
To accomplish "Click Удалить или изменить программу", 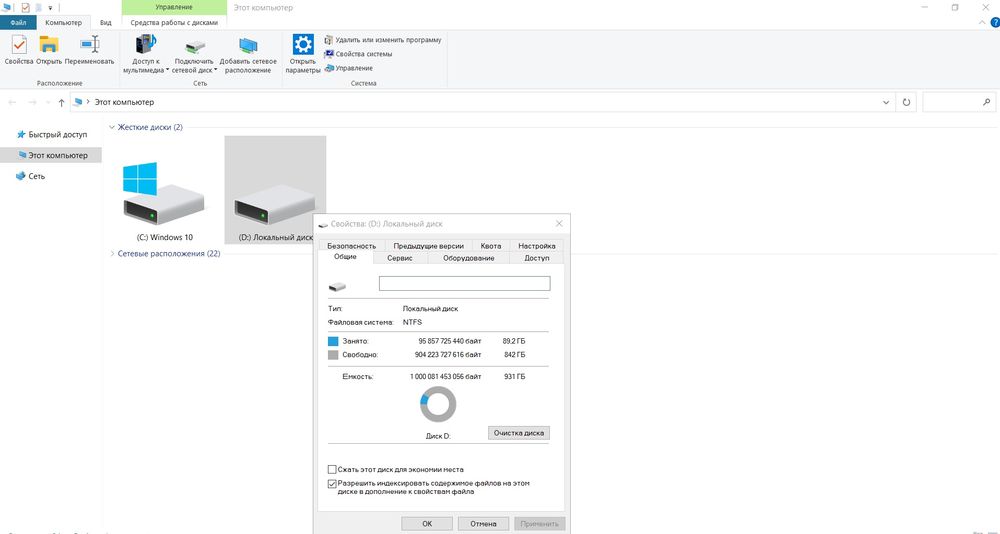I will [x=383, y=40].
